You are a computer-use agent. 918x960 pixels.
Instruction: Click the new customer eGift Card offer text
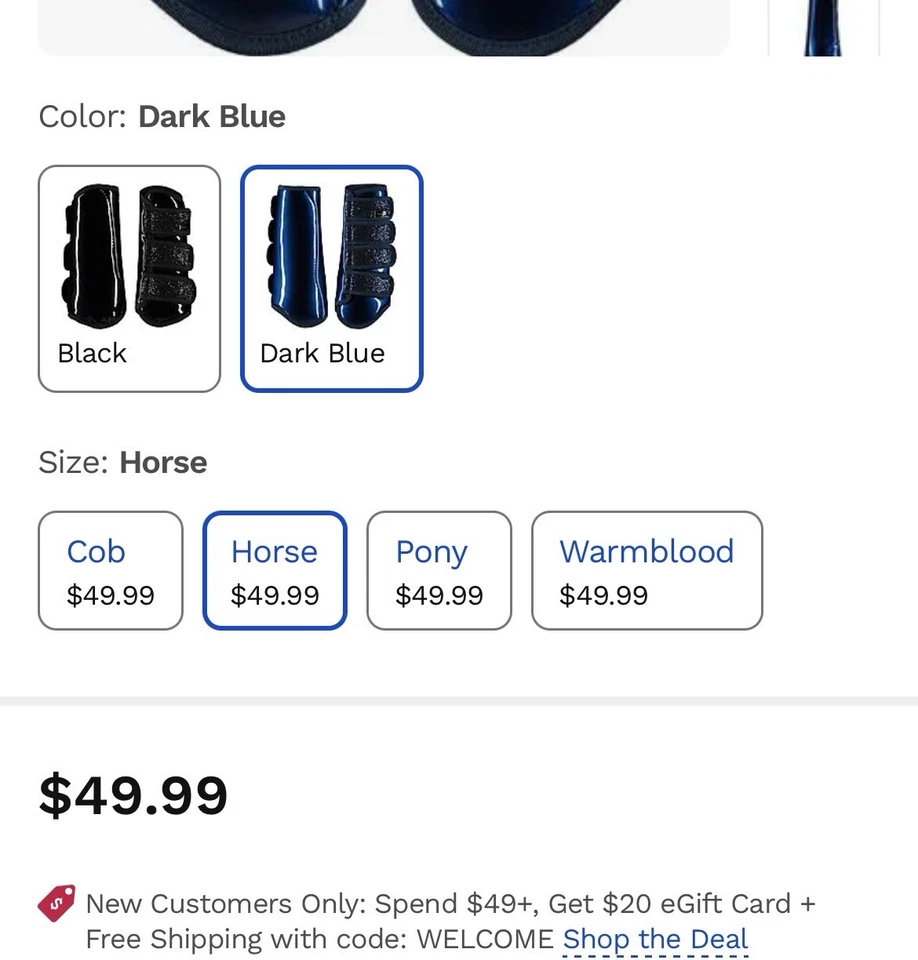449,903
